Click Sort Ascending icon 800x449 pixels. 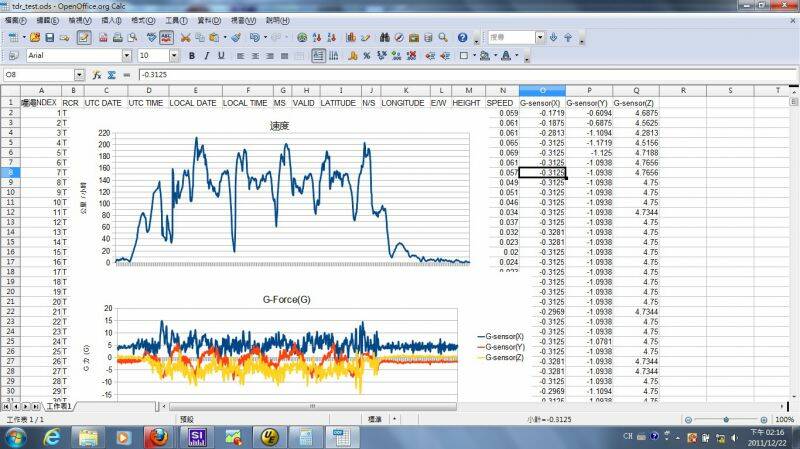click(x=317, y=38)
